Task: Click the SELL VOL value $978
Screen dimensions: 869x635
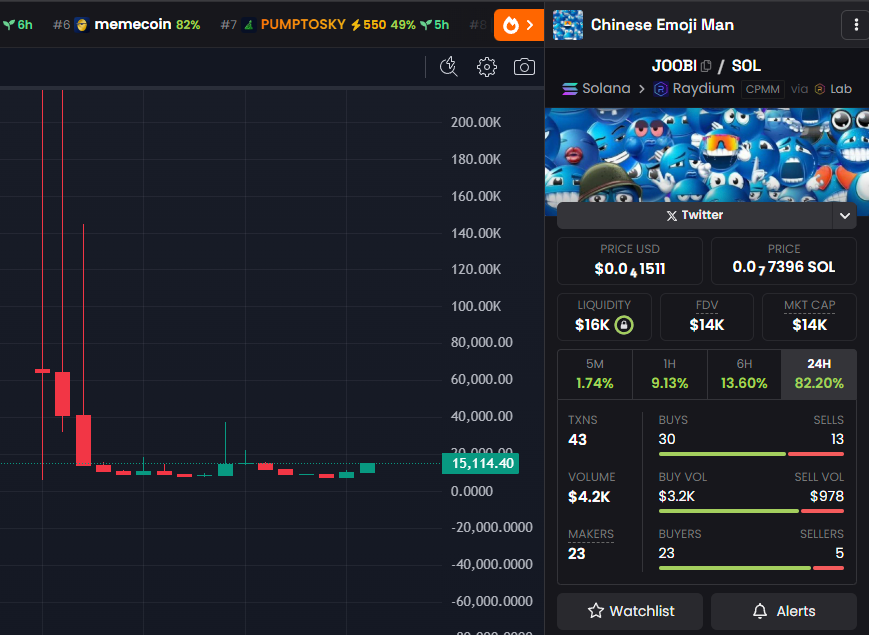Action: point(827,496)
